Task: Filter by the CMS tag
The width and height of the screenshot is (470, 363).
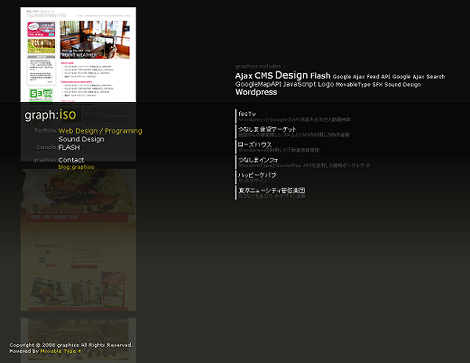Action: (x=264, y=76)
